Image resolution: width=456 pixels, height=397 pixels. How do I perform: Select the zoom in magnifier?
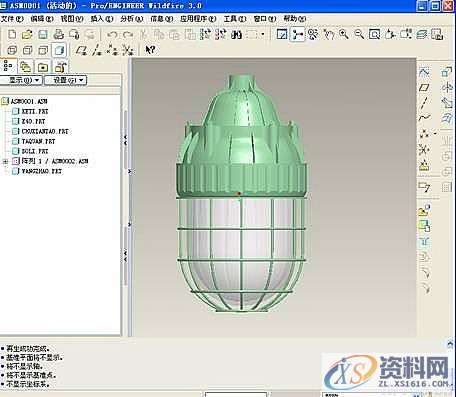[x=344, y=34]
